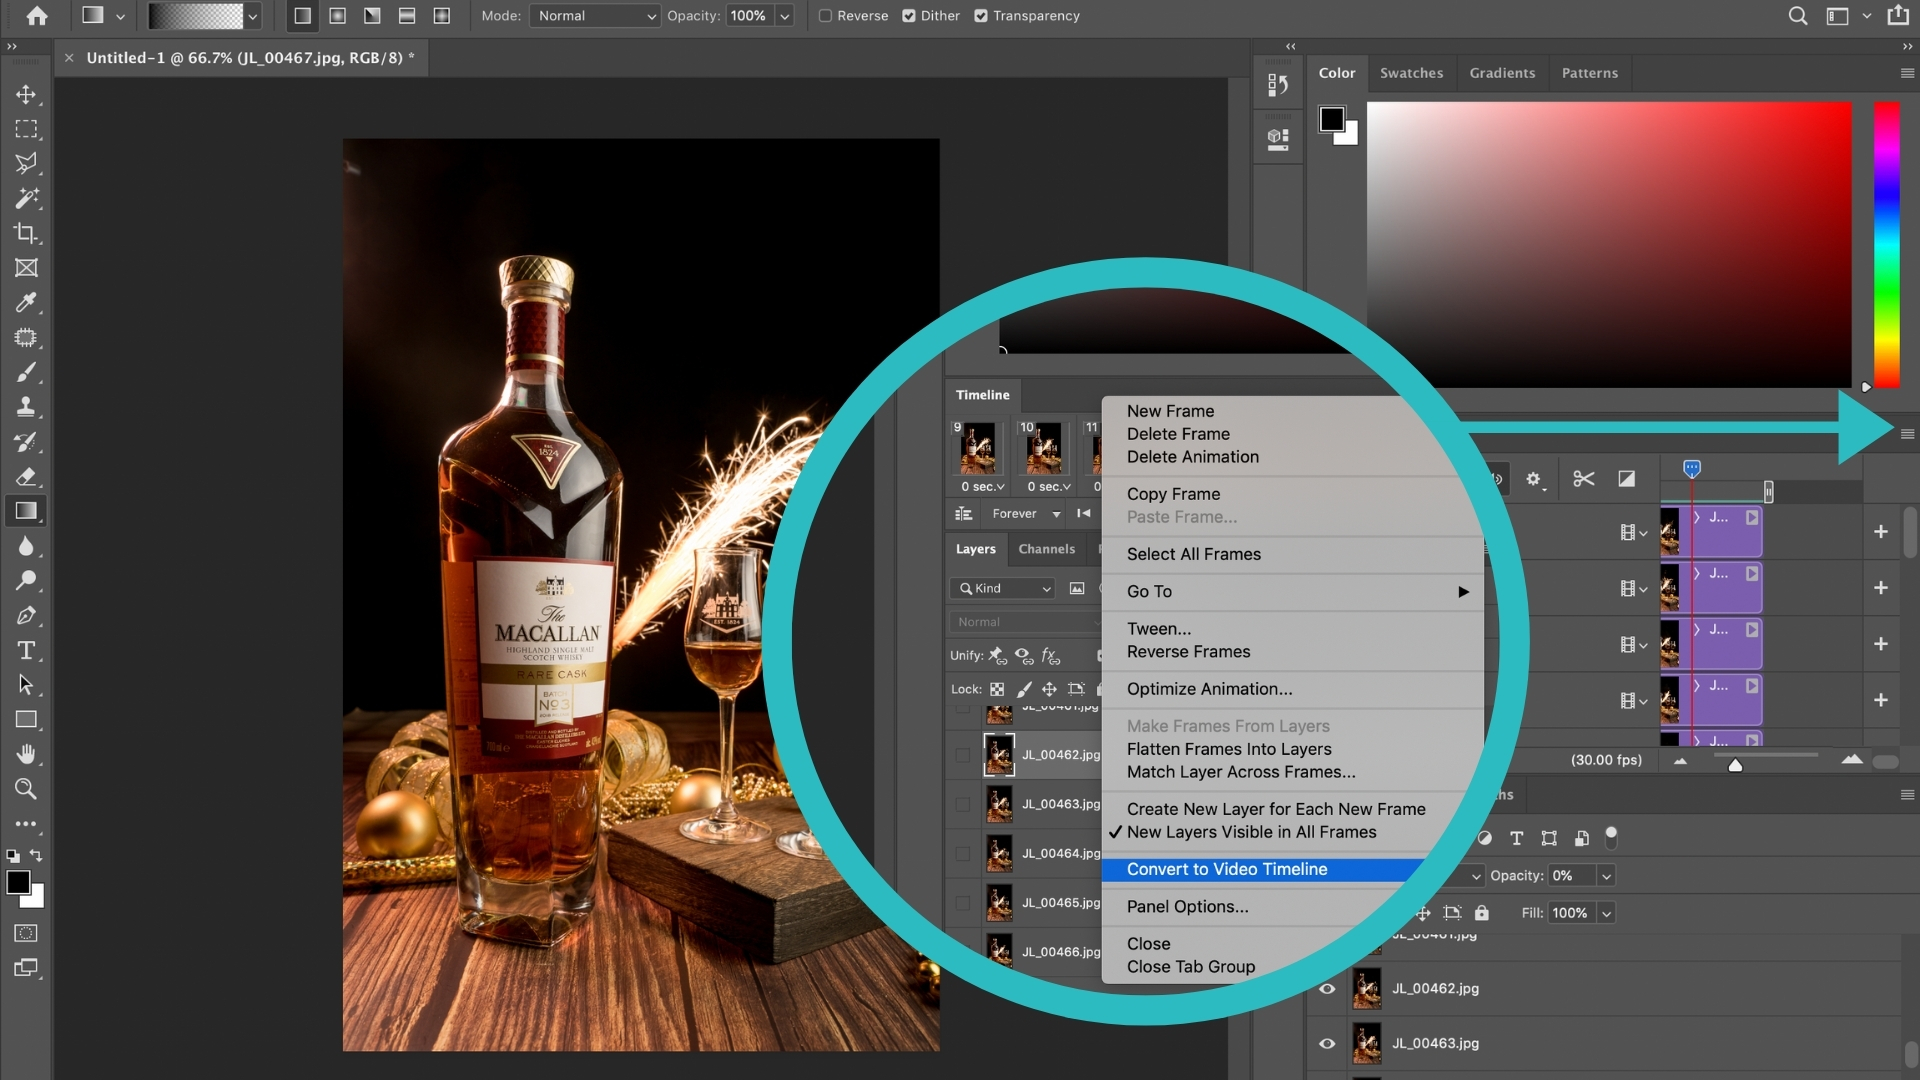The image size is (1920, 1080).
Task: Click the hue spectrum slider bar
Action: [x=1886, y=244]
